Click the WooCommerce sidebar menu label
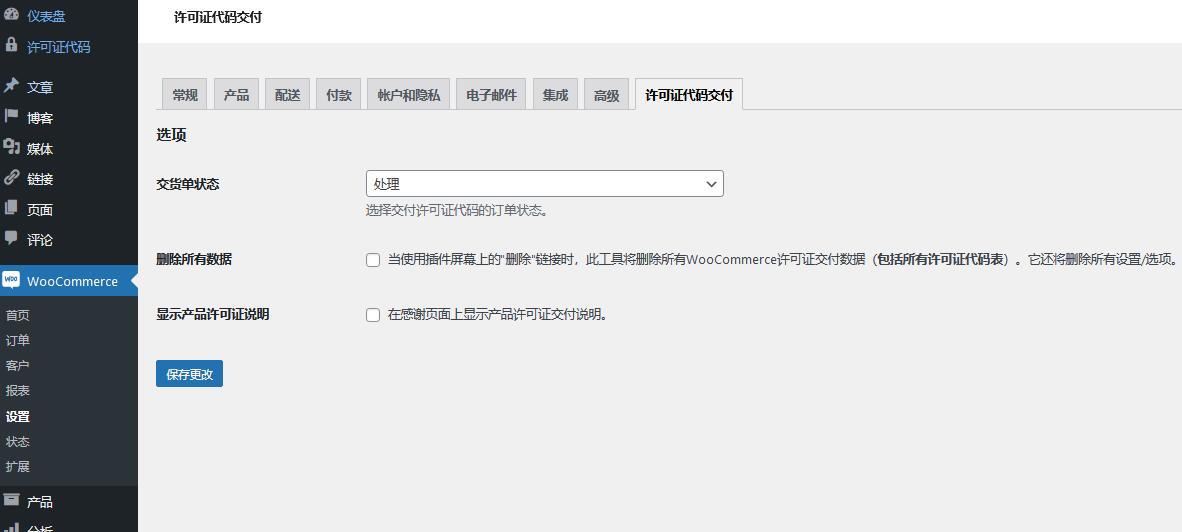The width and height of the screenshot is (1182, 532). pyautogui.click(x=72, y=281)
